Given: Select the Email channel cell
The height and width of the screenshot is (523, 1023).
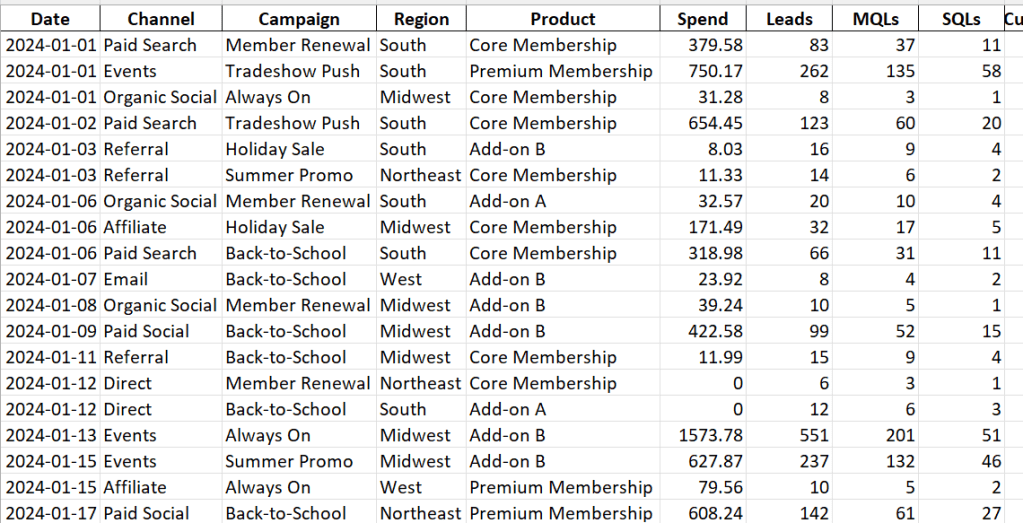Looking at the screenshot, I should coord(161,279).
